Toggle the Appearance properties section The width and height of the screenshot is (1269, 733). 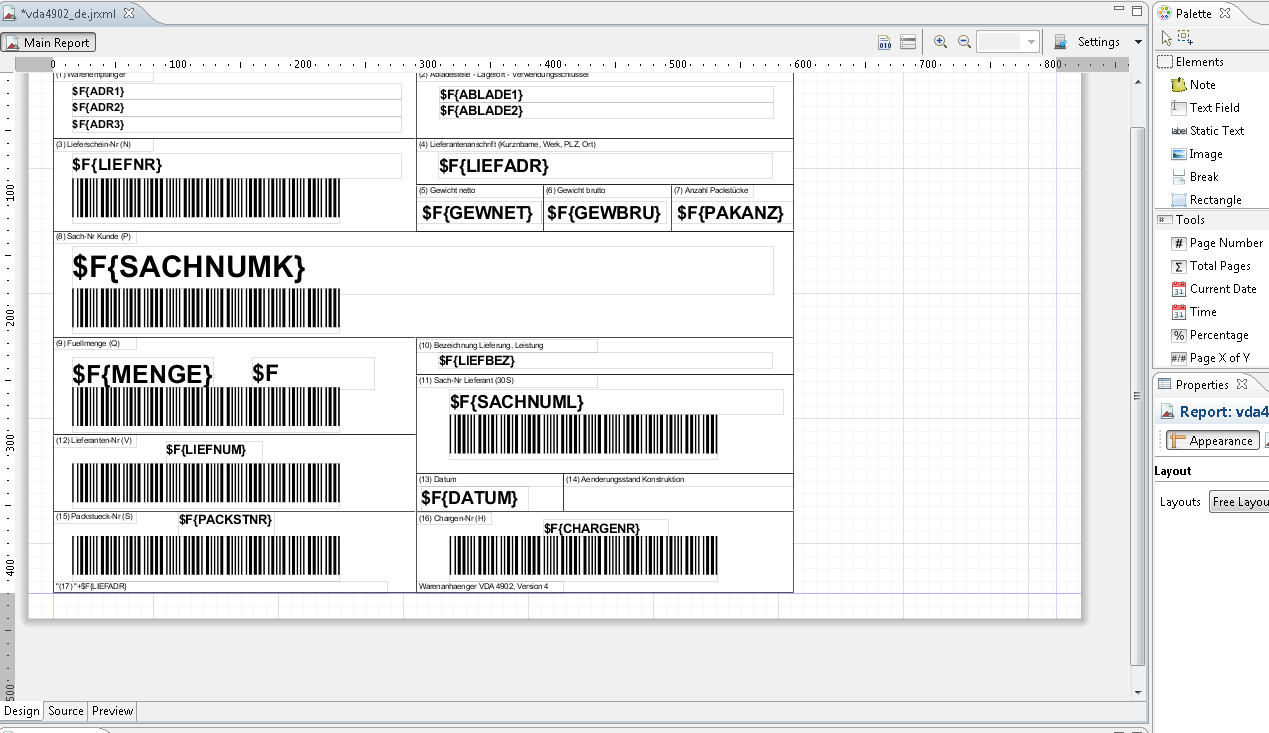(1211, 441)
